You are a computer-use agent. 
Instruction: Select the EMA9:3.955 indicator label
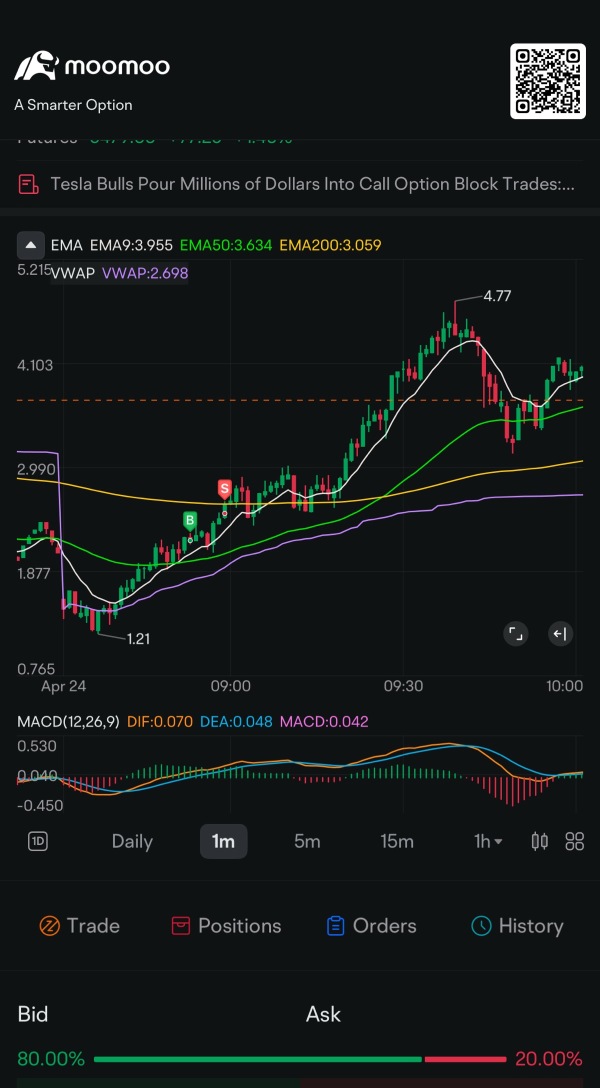click(132, 245)
